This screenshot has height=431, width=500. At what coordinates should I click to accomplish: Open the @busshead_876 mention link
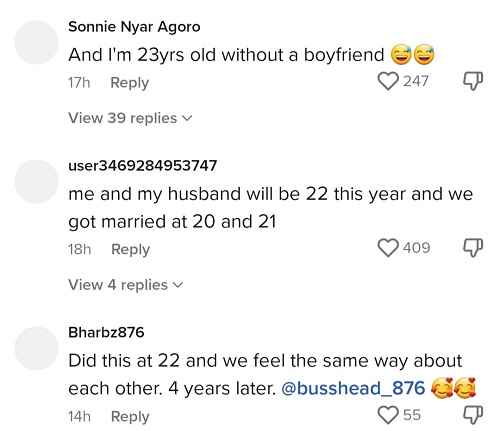click(353, 388)
